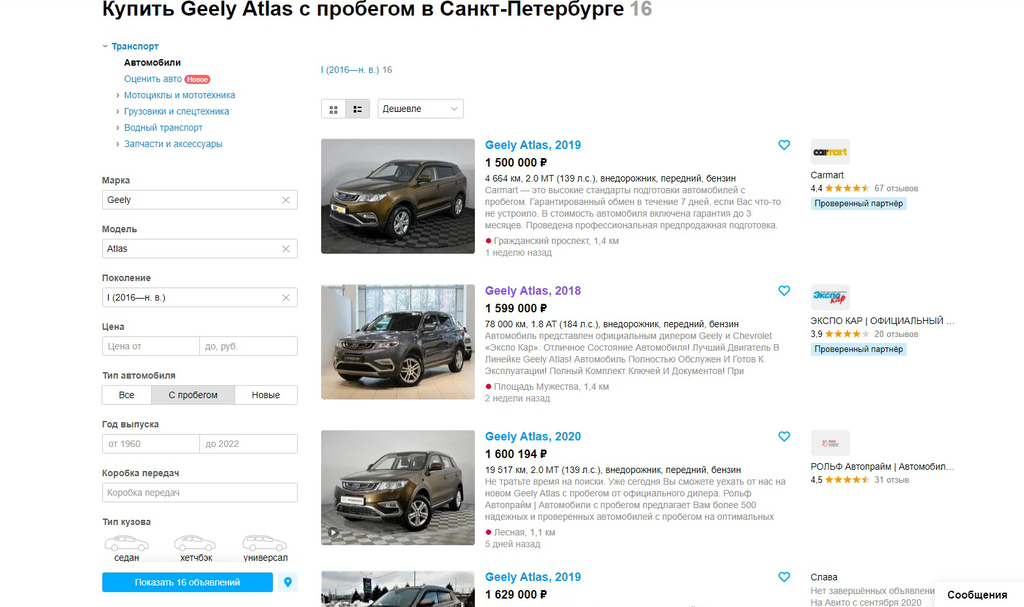Favorite the Geely Atlas 2020 listing
The image size is (1024, 607).
pyautogui.click(x=784, y=436)
